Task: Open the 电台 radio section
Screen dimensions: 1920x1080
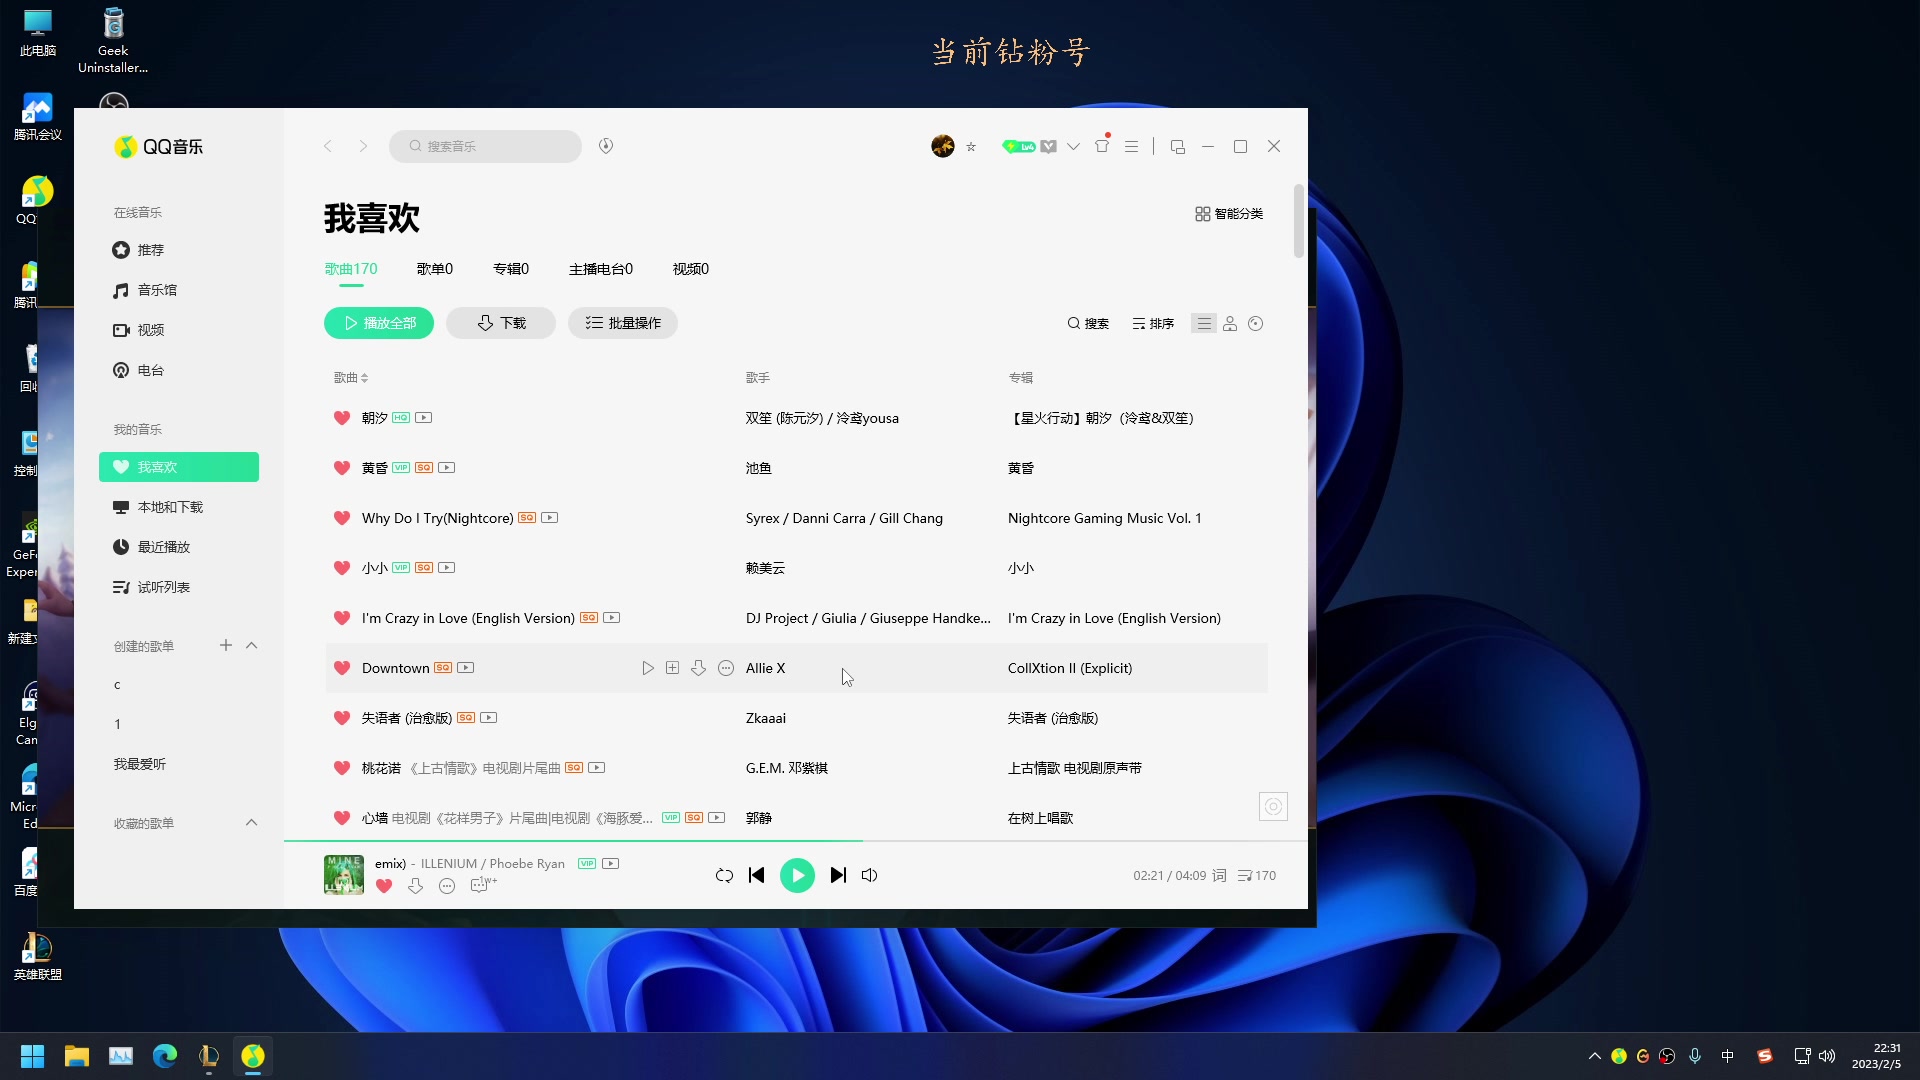Action: (x=151, y=370)
